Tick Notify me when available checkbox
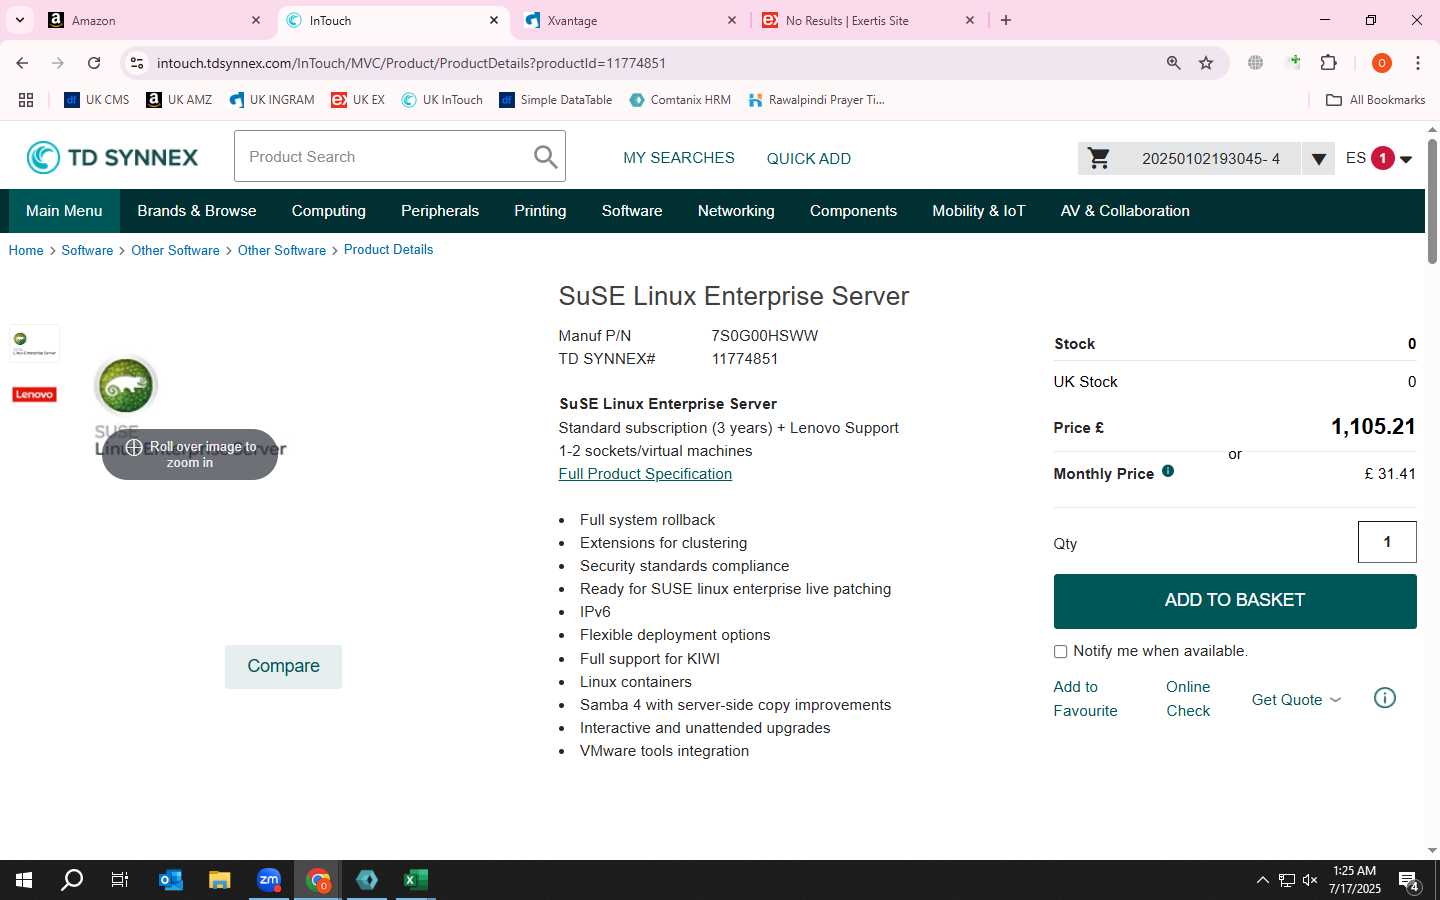This screenshot has height=900, width=1440. [x=1060, y=652]
